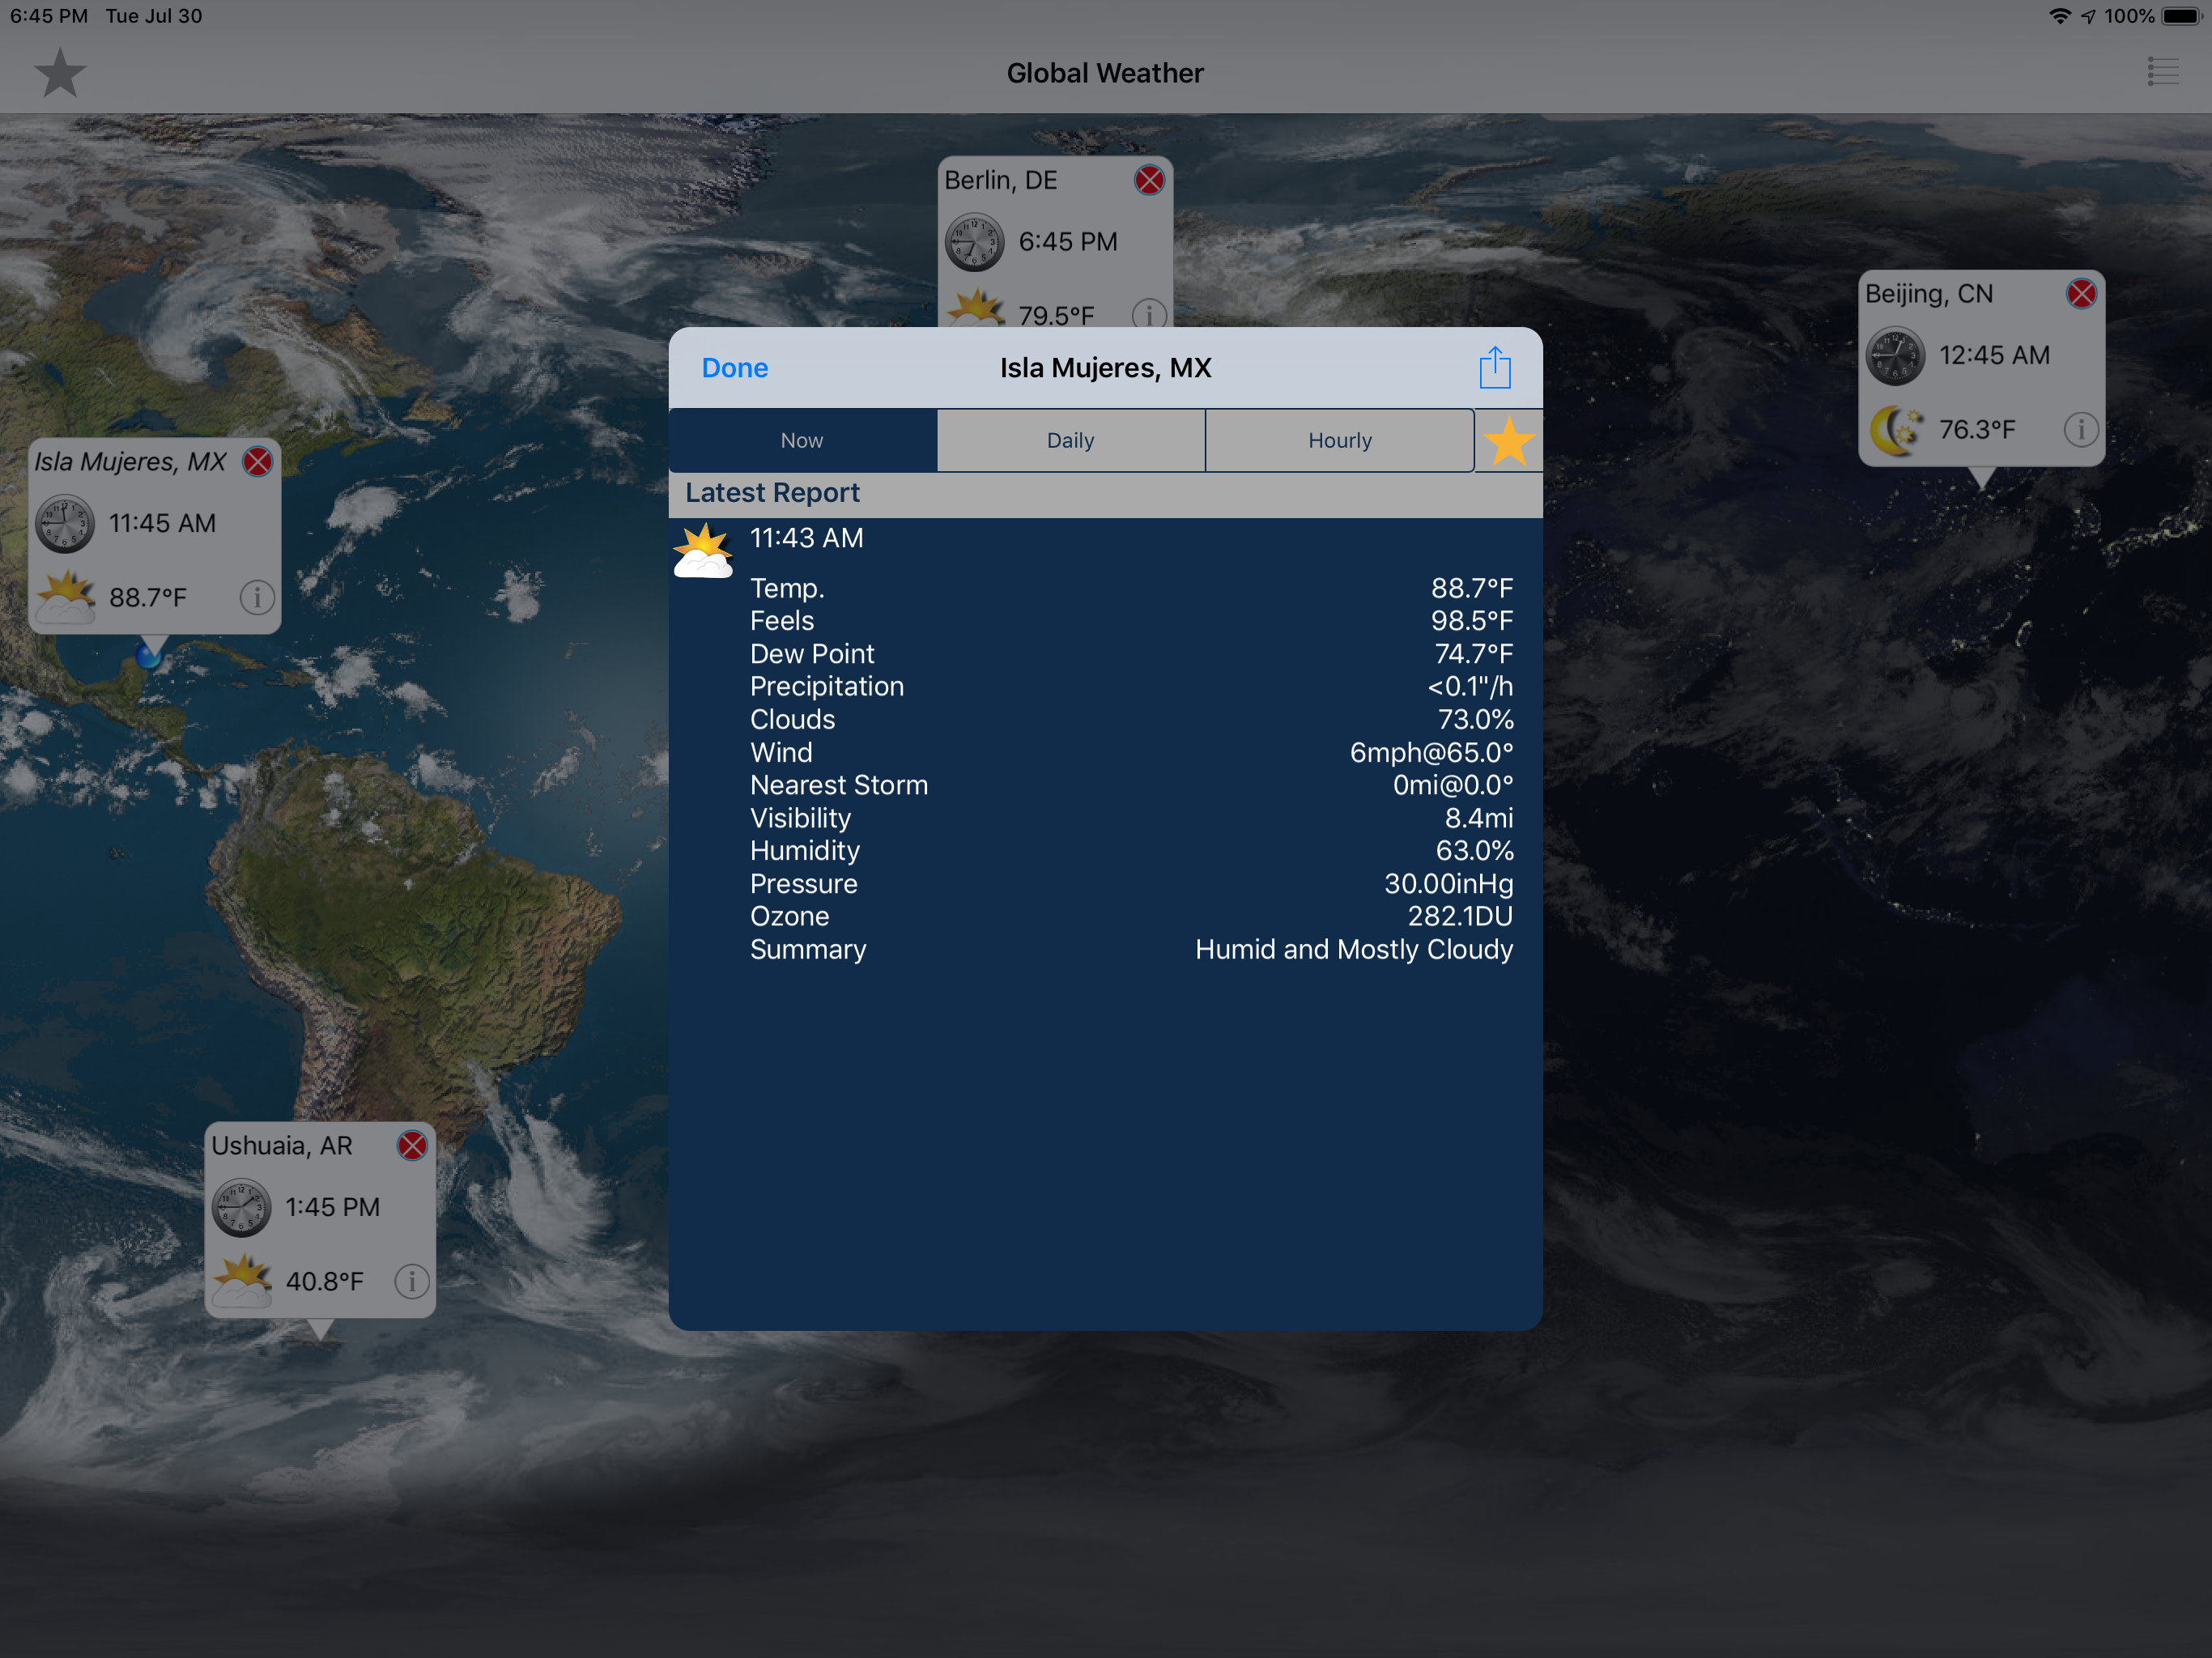Remove the Beijing, CN weather card
This screenshot has width=2212, height=1658.
(2081, 294)
